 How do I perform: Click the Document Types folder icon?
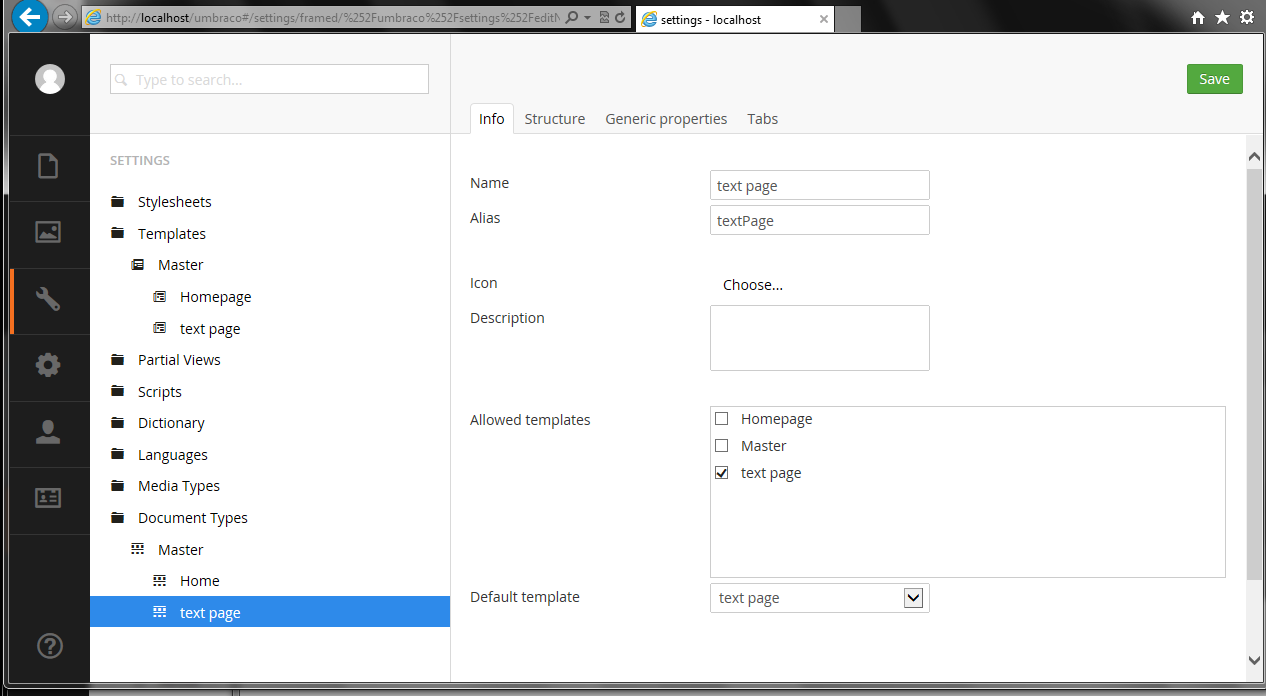118,517
